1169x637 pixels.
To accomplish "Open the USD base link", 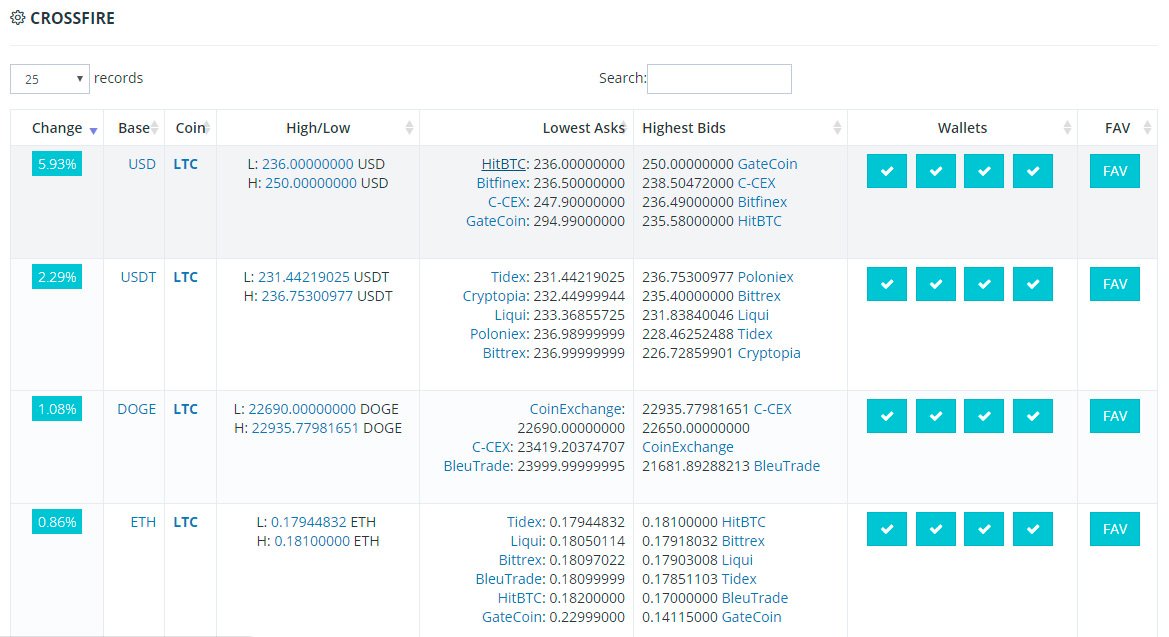I will coord(142,164).
